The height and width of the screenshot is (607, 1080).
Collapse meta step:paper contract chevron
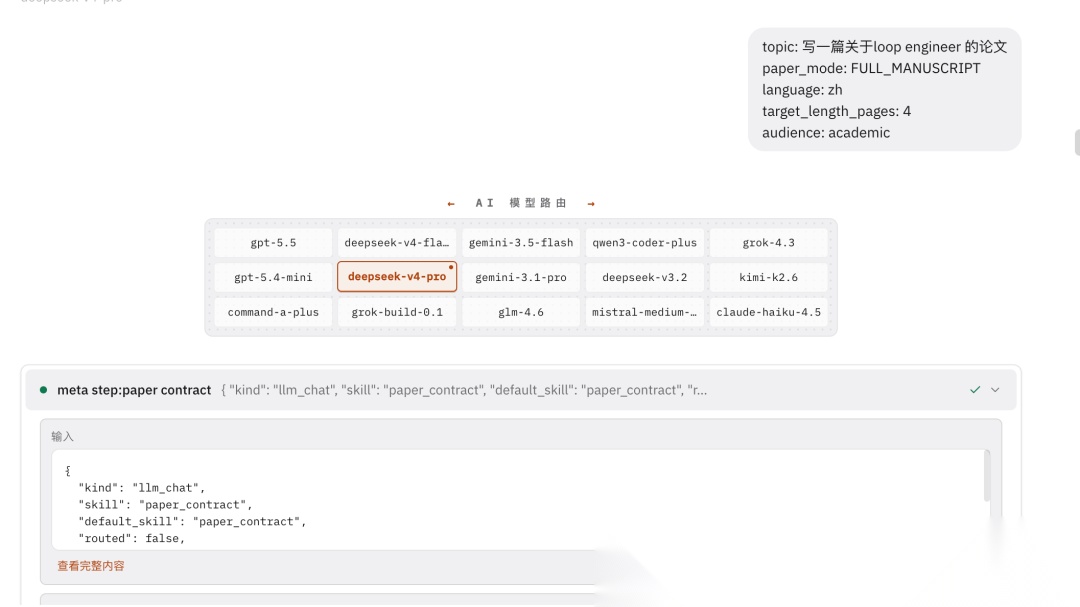(x=995, y=390)
